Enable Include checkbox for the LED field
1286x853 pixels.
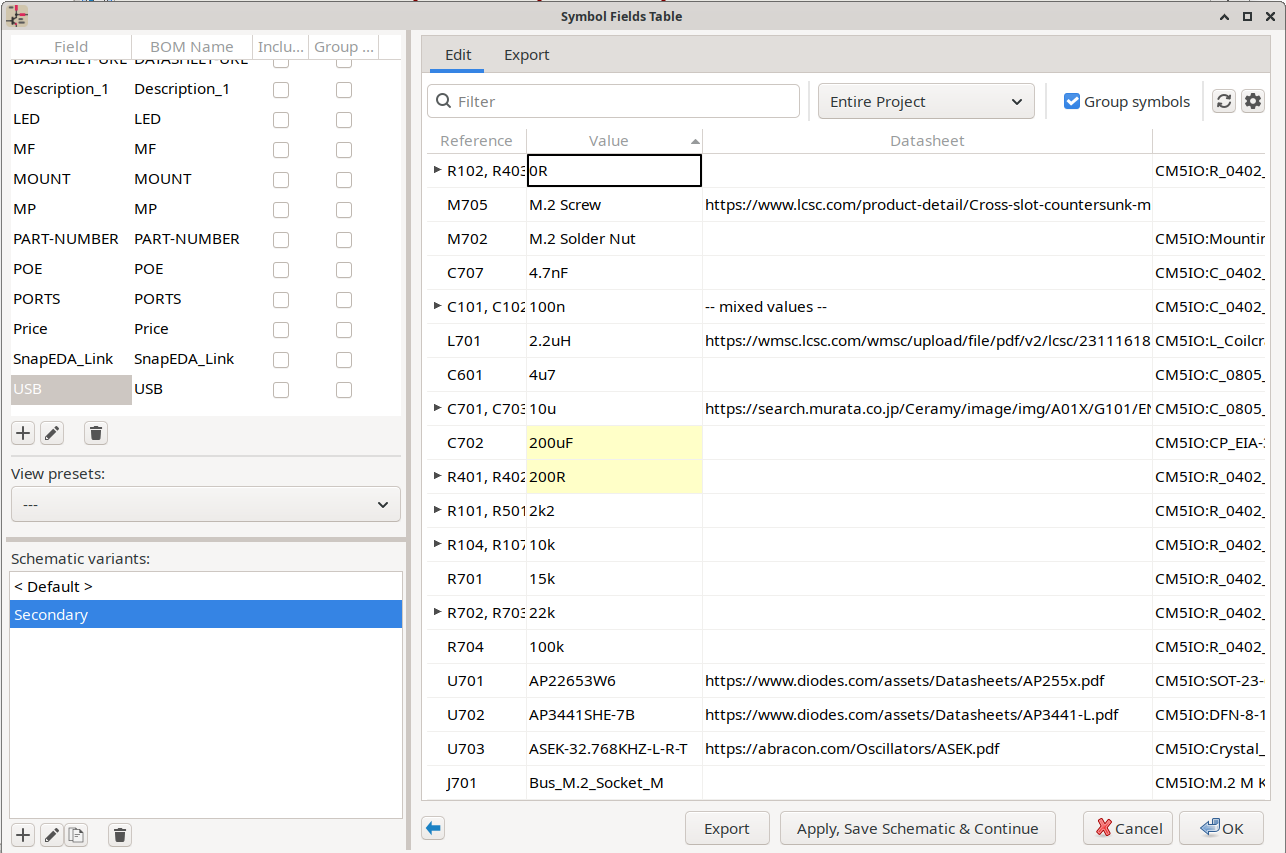click(x=281, y=119)
